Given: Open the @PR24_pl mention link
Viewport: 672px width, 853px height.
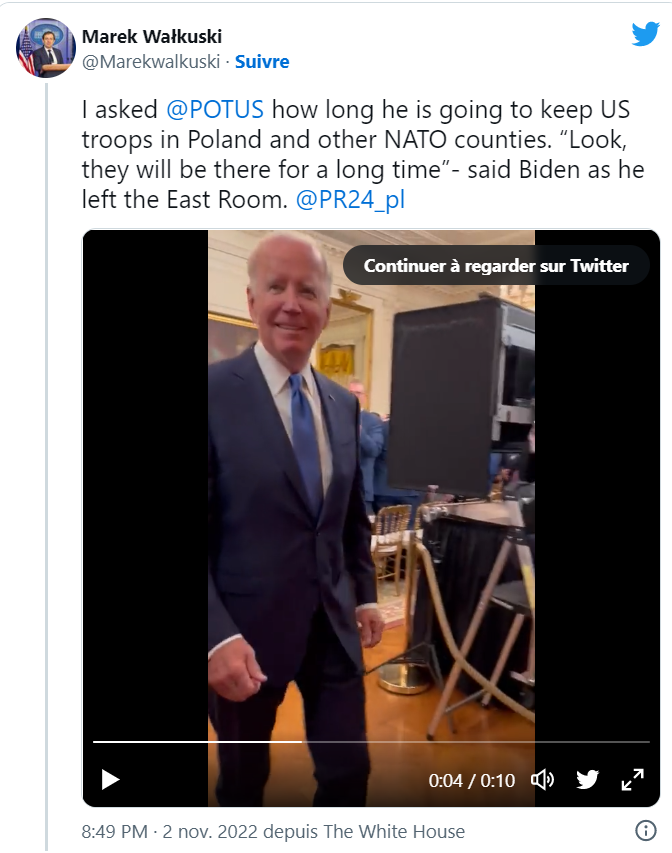Looking at the screenshot, I should pos(350,200).
